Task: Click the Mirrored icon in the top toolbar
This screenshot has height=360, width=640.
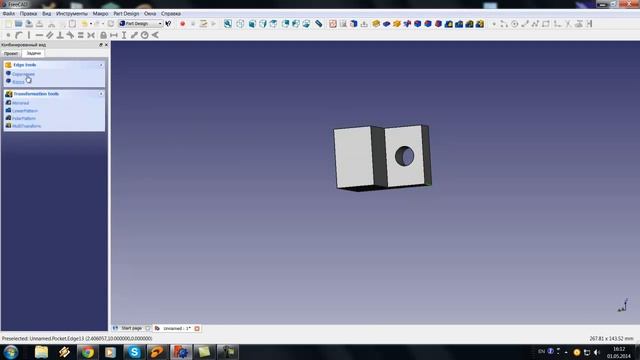Action: point(449,24)
